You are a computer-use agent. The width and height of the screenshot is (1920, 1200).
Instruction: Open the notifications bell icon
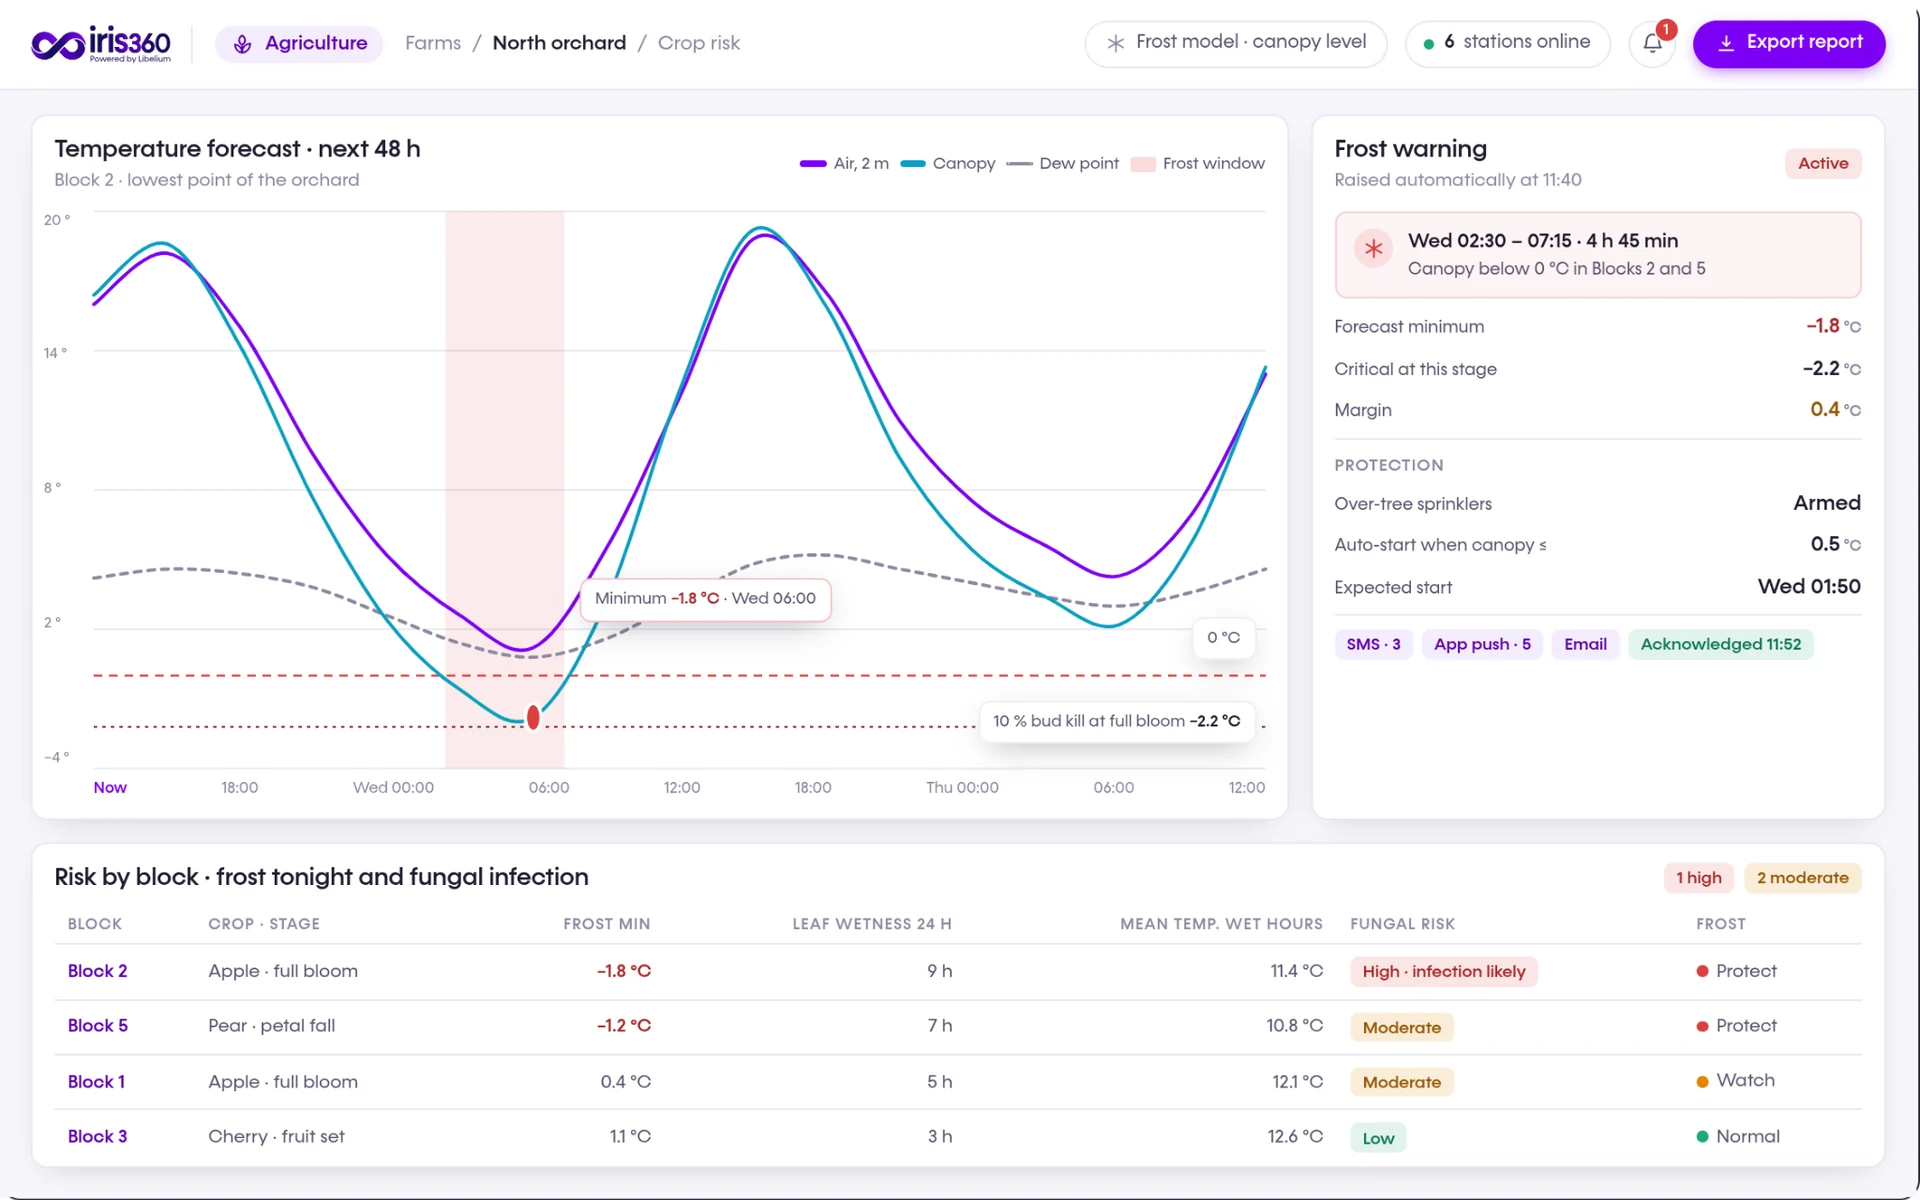(x=1652, y=43)
